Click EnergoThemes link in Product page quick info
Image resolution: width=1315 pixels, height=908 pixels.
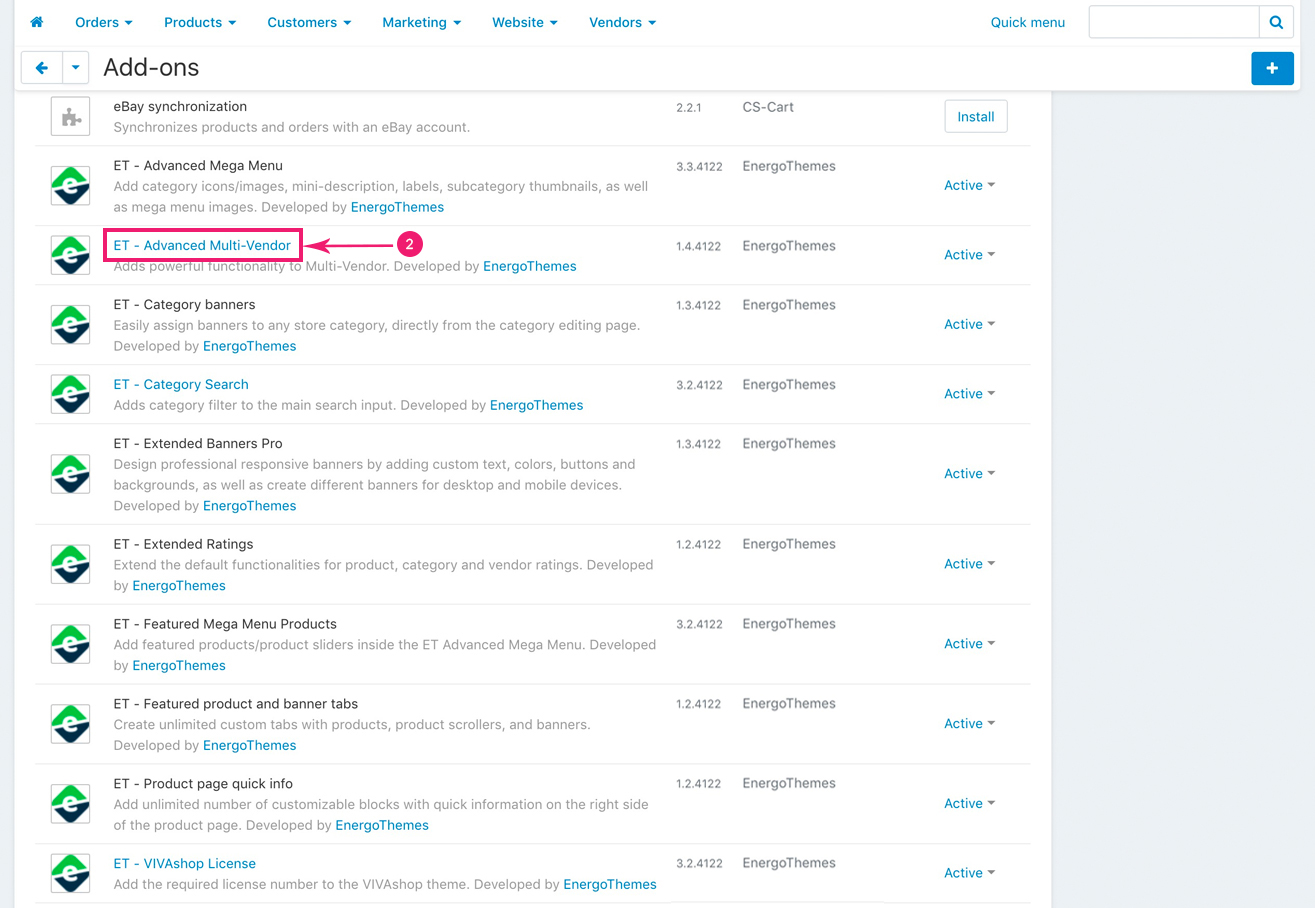coord(382,825)
